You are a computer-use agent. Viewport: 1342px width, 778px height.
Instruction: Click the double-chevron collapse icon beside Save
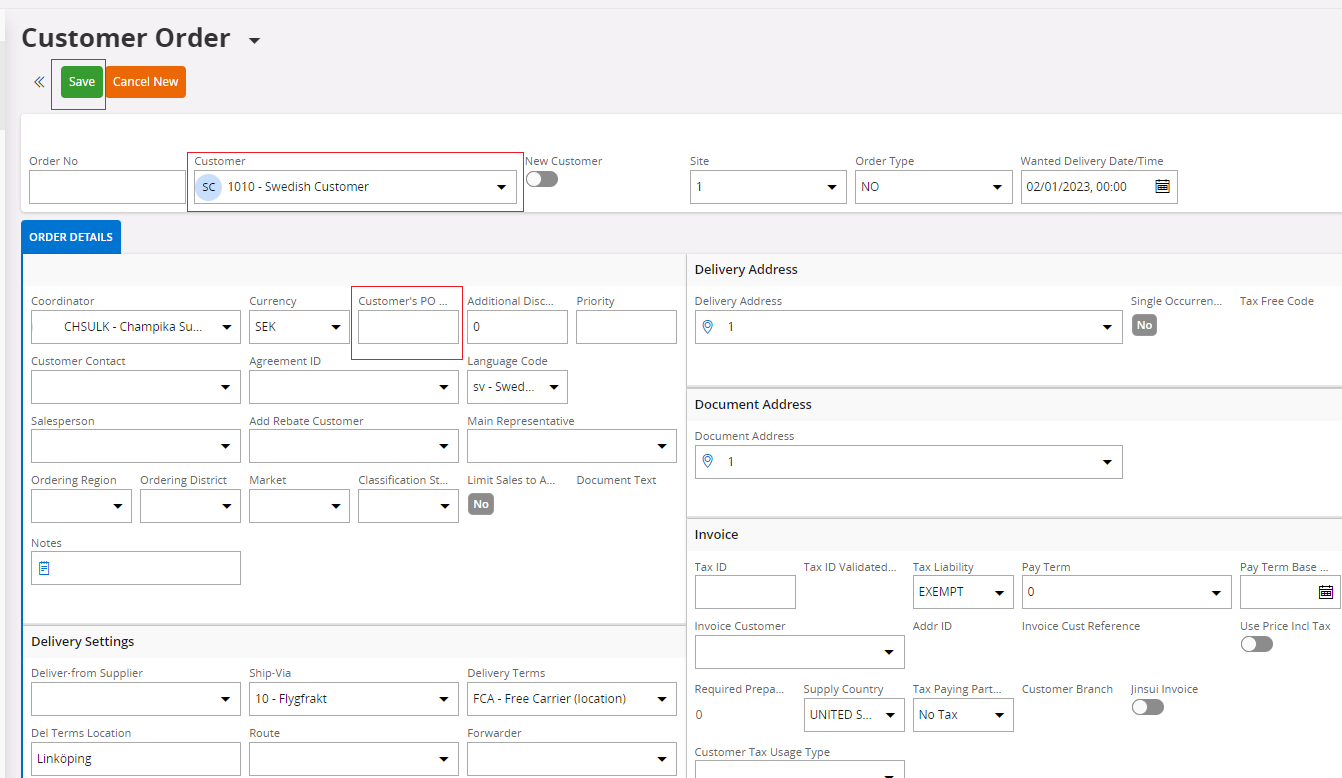[x=39, y=82]
